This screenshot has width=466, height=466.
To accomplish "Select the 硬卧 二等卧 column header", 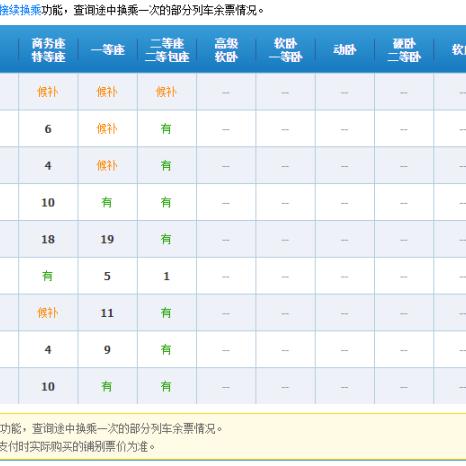I will click(404, 50).
